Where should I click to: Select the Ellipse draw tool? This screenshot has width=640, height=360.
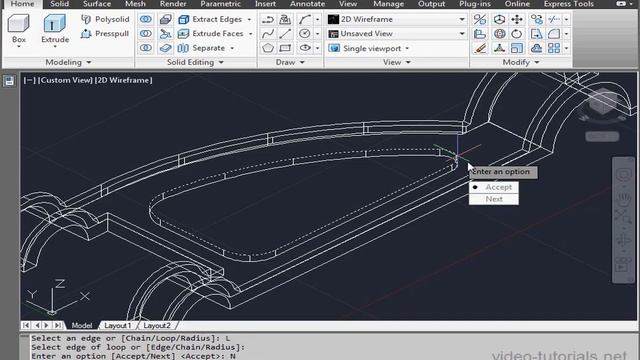click(304, 48)
